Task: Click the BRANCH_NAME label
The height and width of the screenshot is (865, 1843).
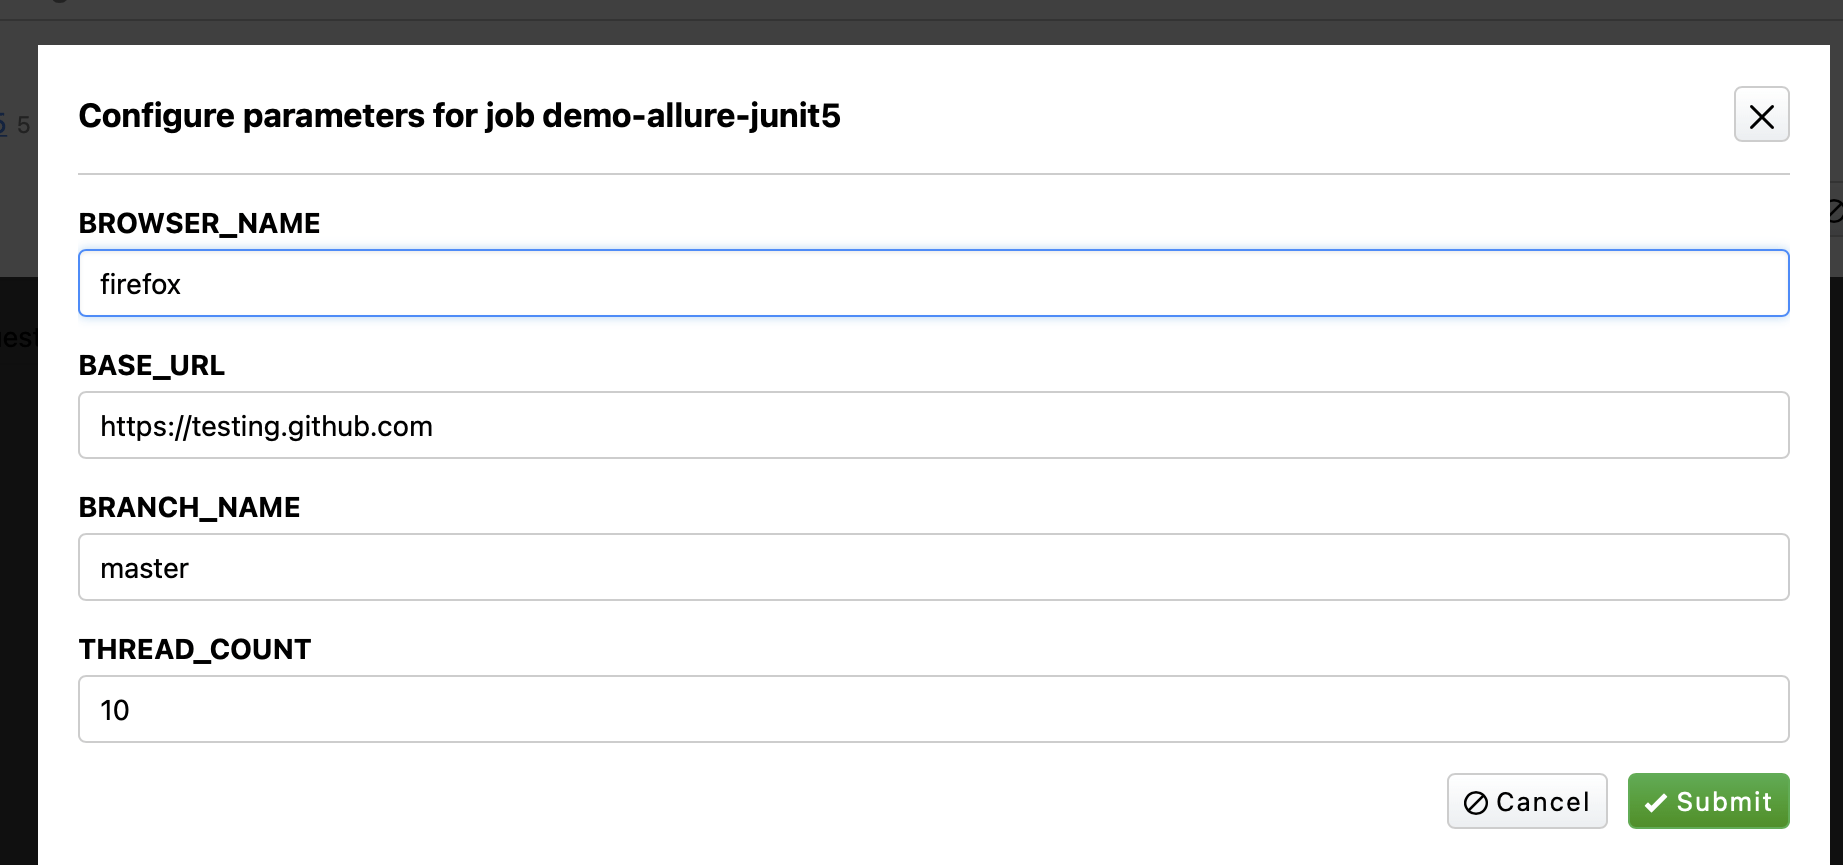Action: (x=189, y=508)
